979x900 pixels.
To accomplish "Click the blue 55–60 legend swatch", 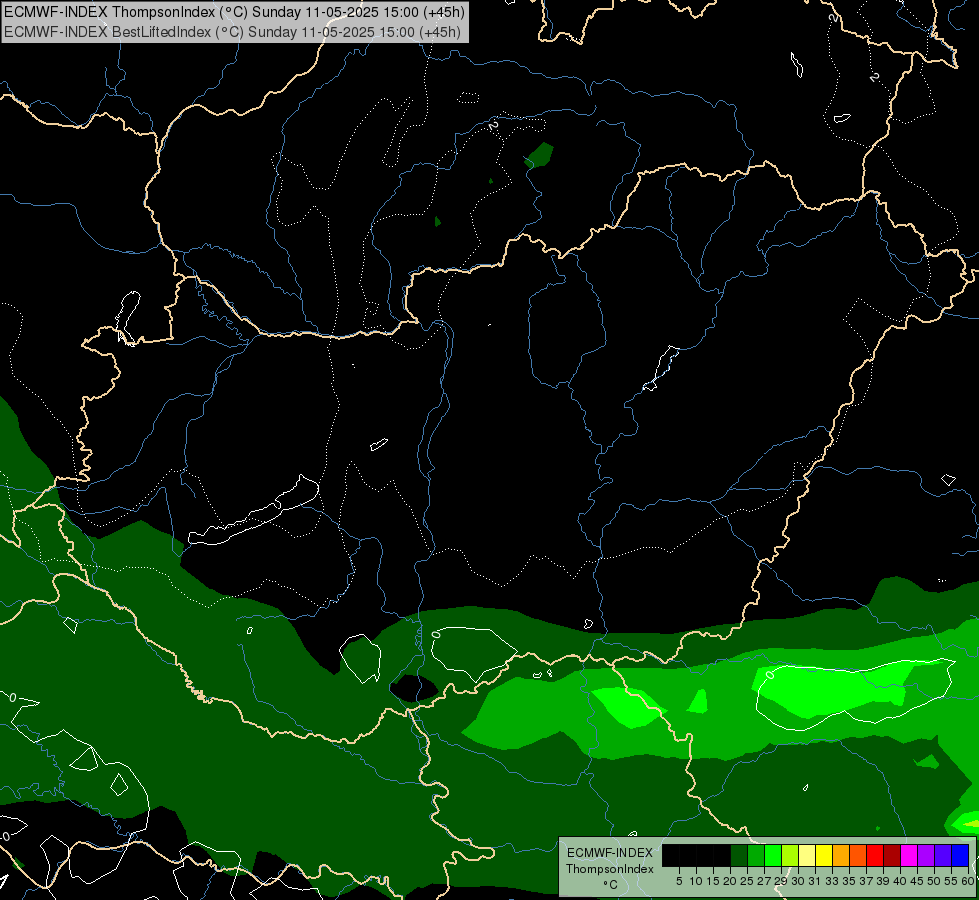I will (x=960, y=855).
